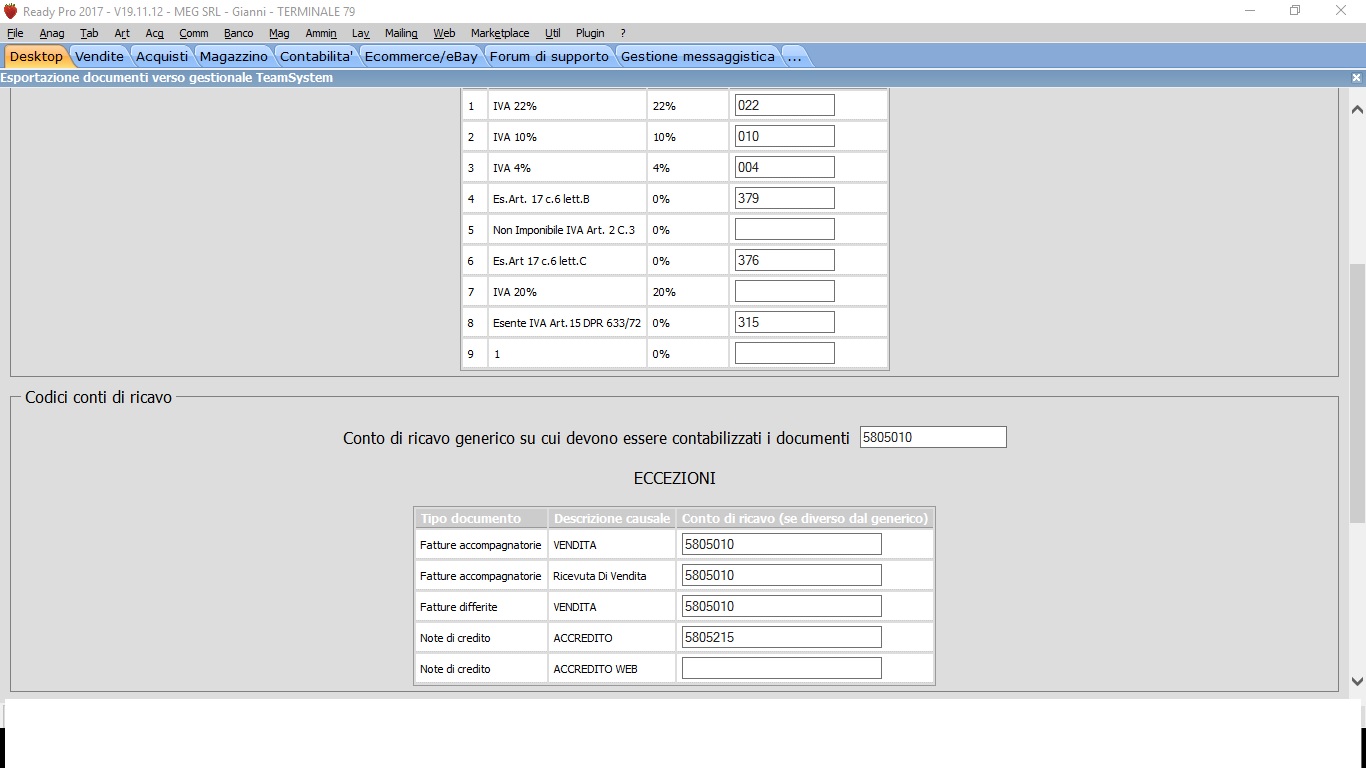This screenshot has width=1366, height=768.
Task: Open the Mailing menu
Action: pos(401,33)
